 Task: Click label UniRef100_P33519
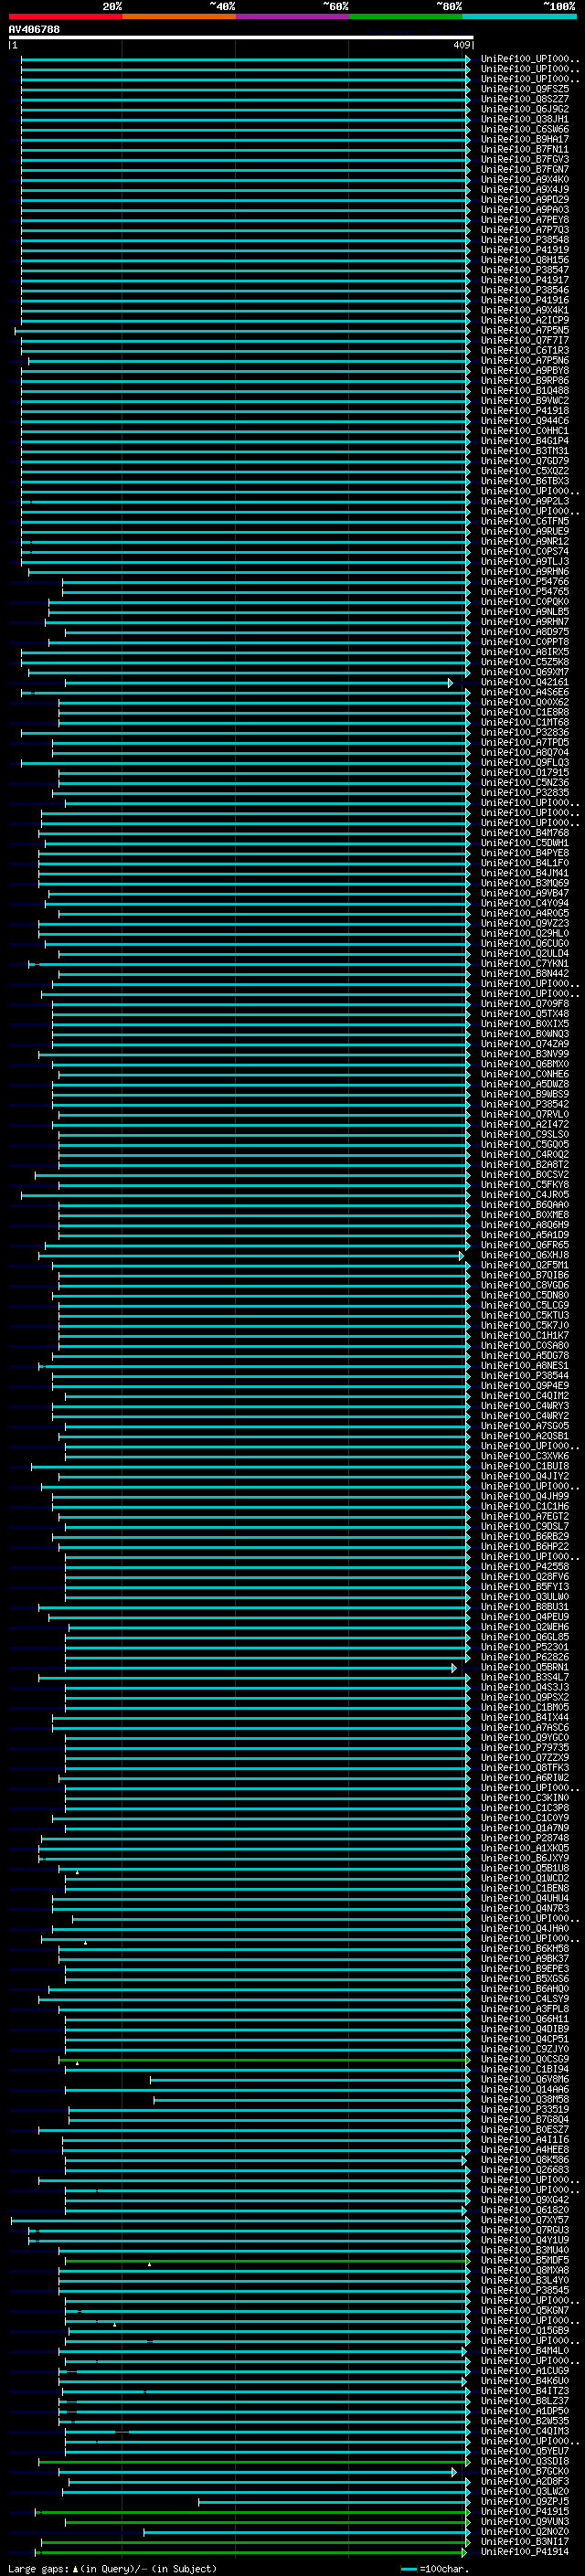(x=525, y=2109)
